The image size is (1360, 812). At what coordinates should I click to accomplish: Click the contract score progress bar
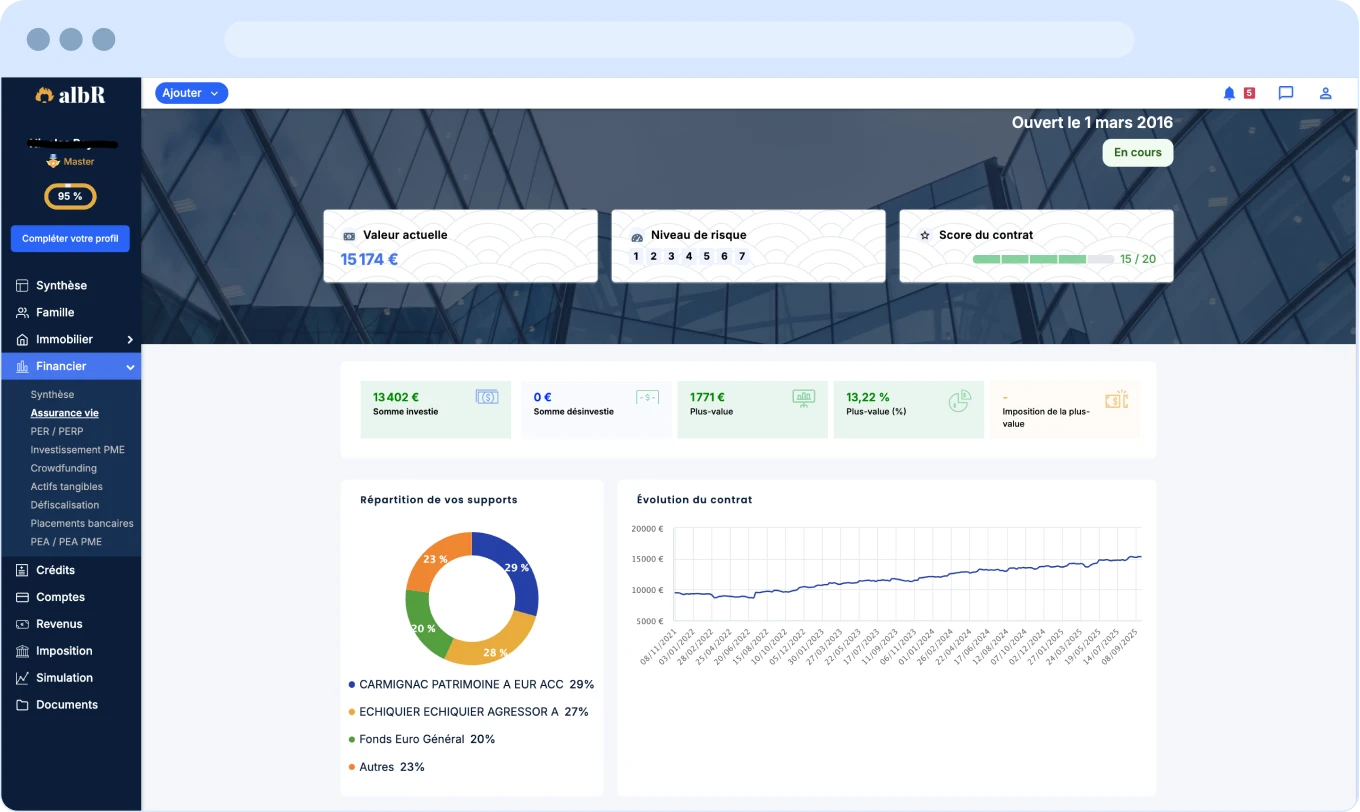[x=1042, y=259]
